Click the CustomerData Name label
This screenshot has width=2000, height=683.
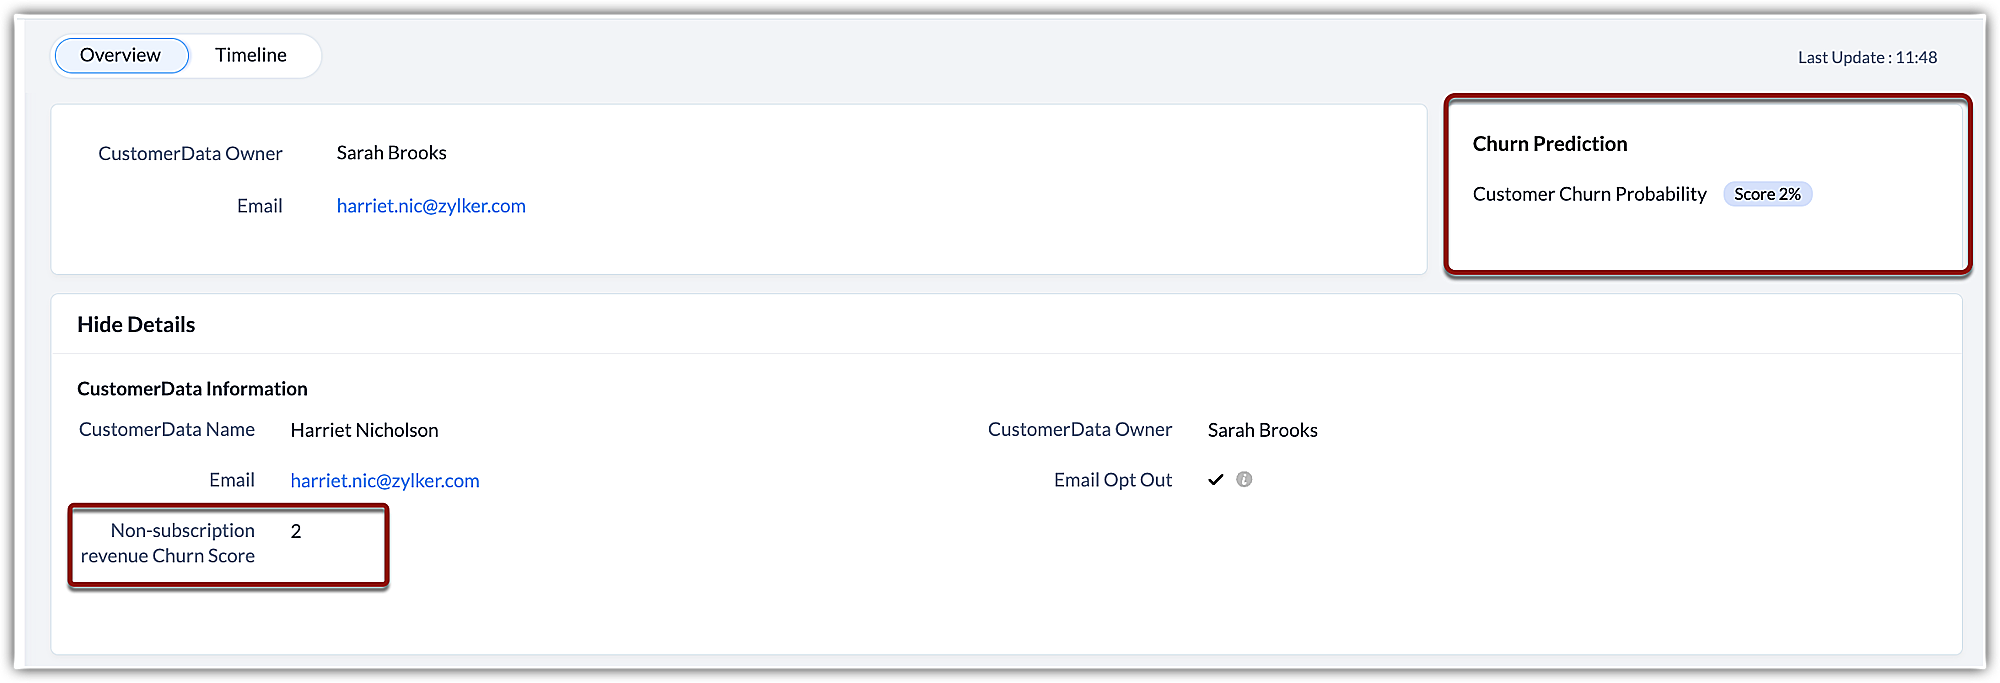point(167,430)
